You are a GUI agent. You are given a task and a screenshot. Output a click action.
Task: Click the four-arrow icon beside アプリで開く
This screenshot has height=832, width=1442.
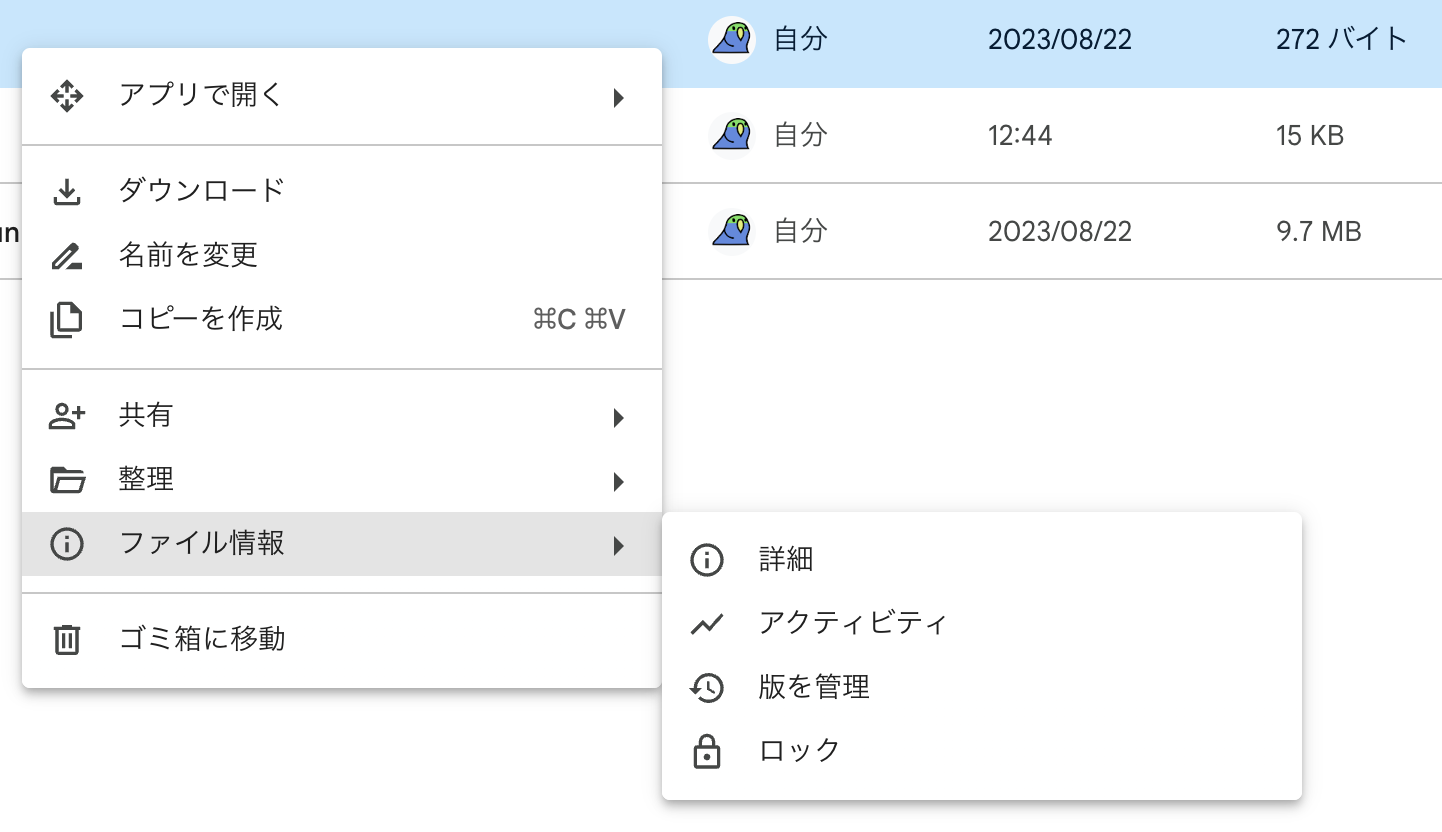[66, 96]
